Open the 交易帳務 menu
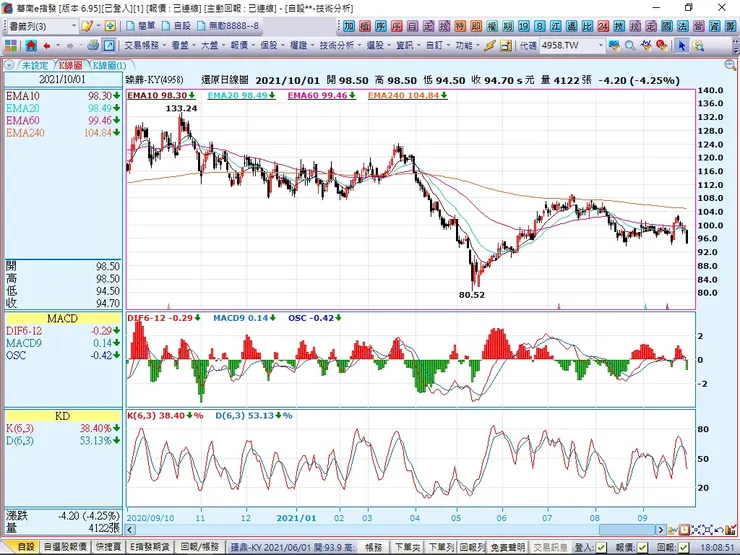Screen dimensions: 740x555 pos(145,45)
